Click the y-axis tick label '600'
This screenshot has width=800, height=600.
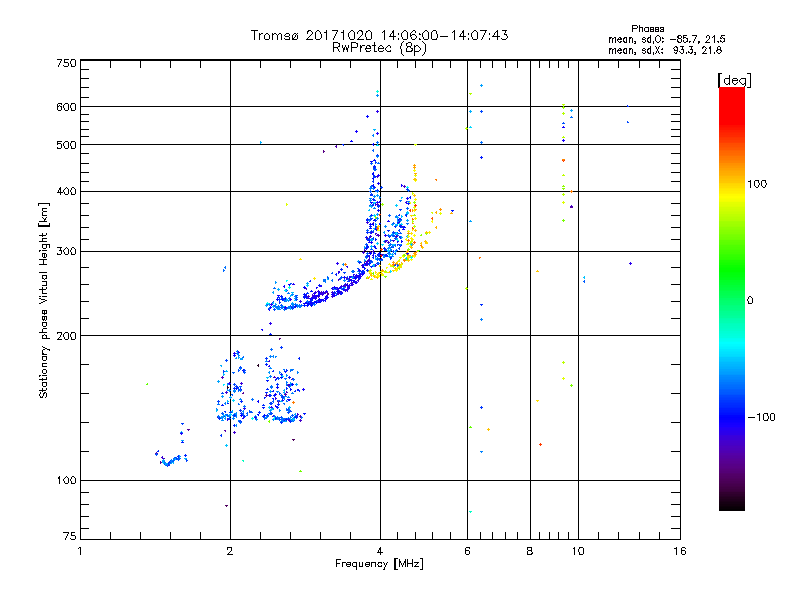[66, 107]
